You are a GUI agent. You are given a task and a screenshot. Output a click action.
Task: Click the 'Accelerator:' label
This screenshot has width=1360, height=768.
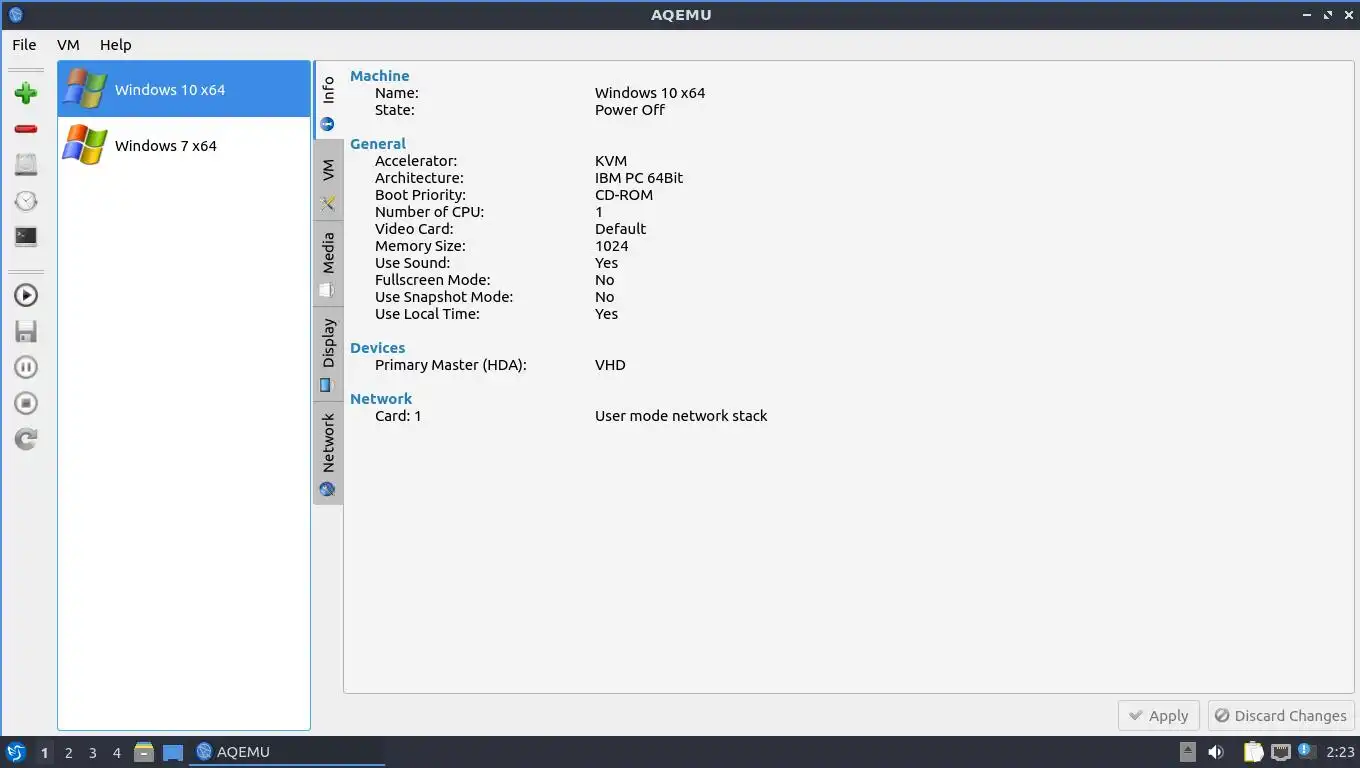(x=416, y=161)
